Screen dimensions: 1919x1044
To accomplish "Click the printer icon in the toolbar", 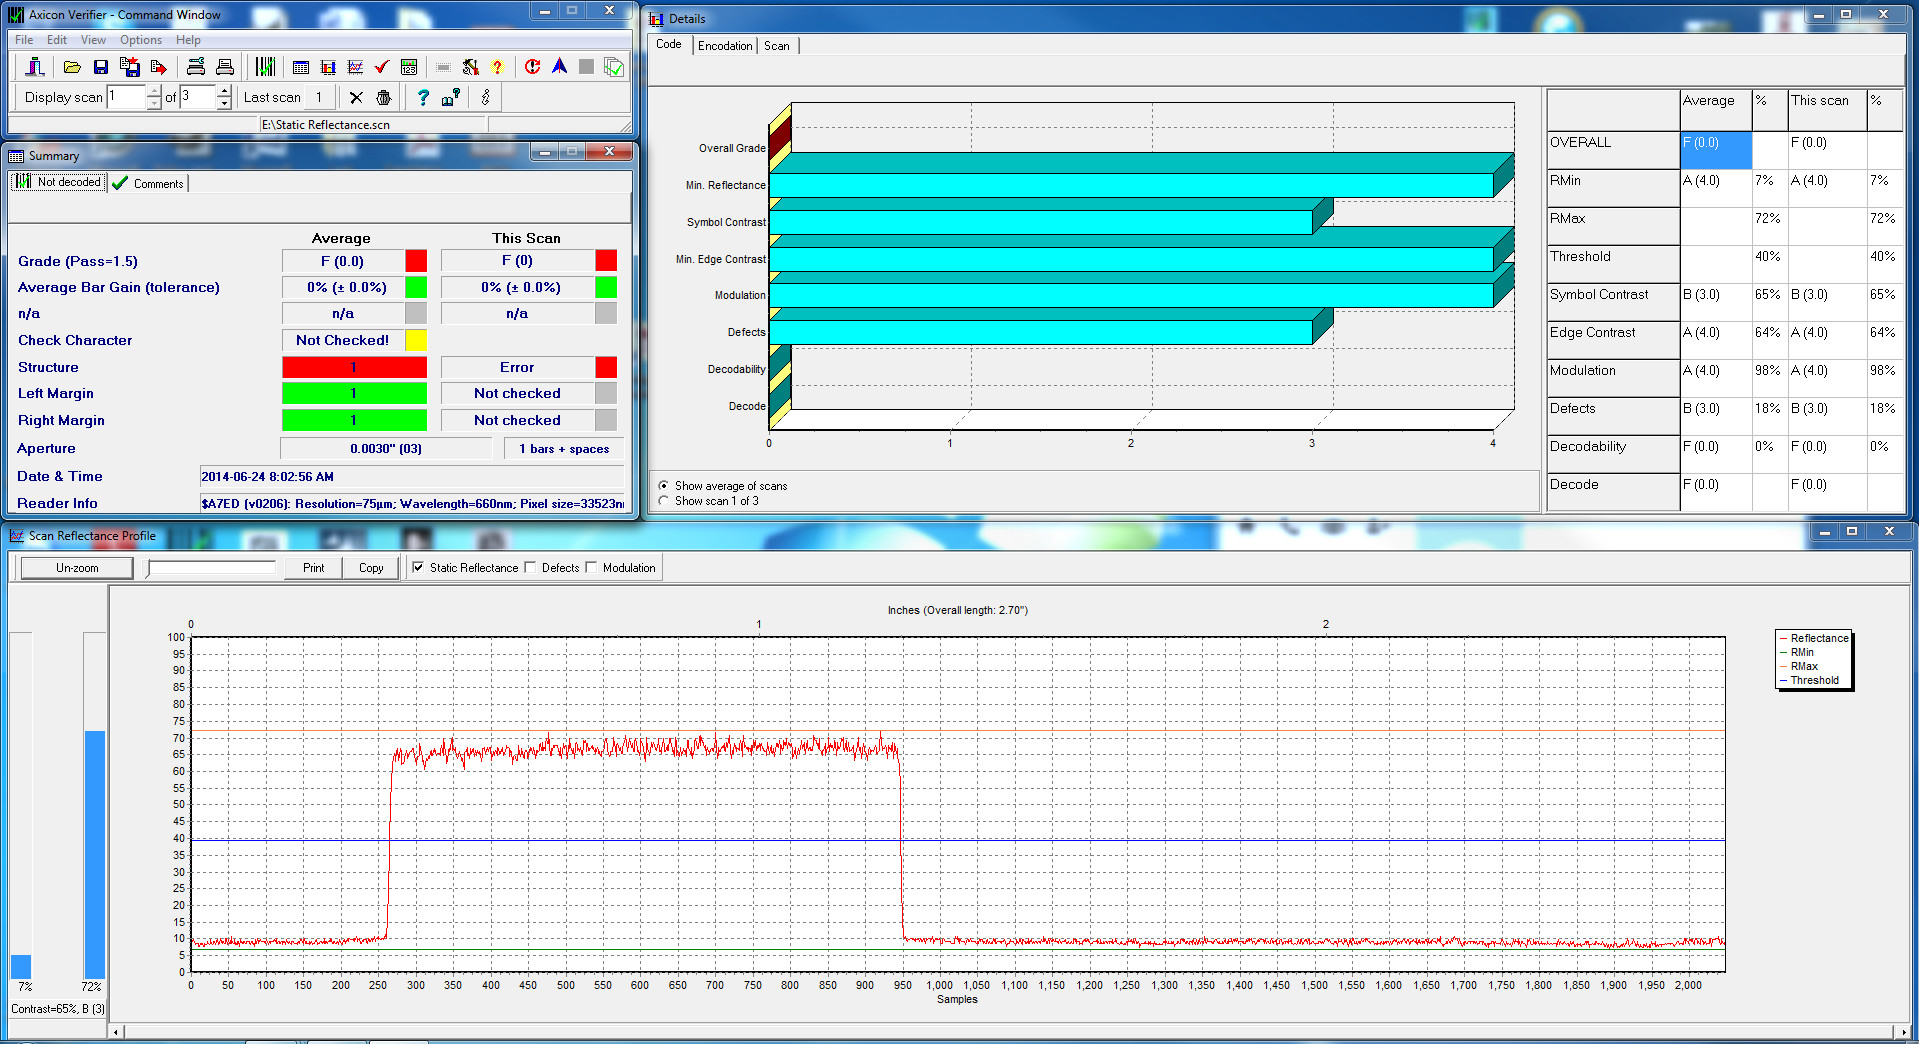I will pyautogui.click(x=225, y=67).
